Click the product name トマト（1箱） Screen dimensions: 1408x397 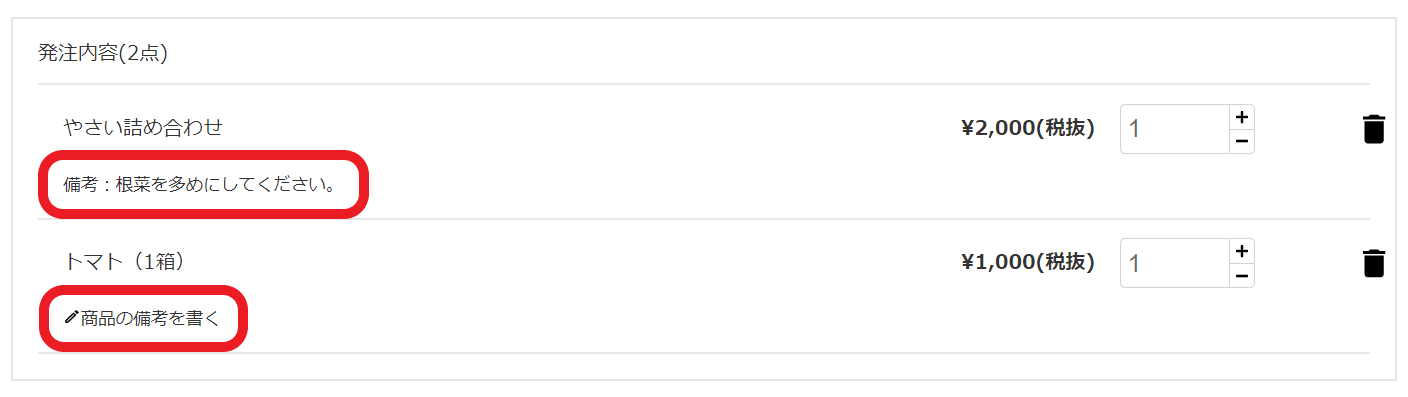coord(124,262)
